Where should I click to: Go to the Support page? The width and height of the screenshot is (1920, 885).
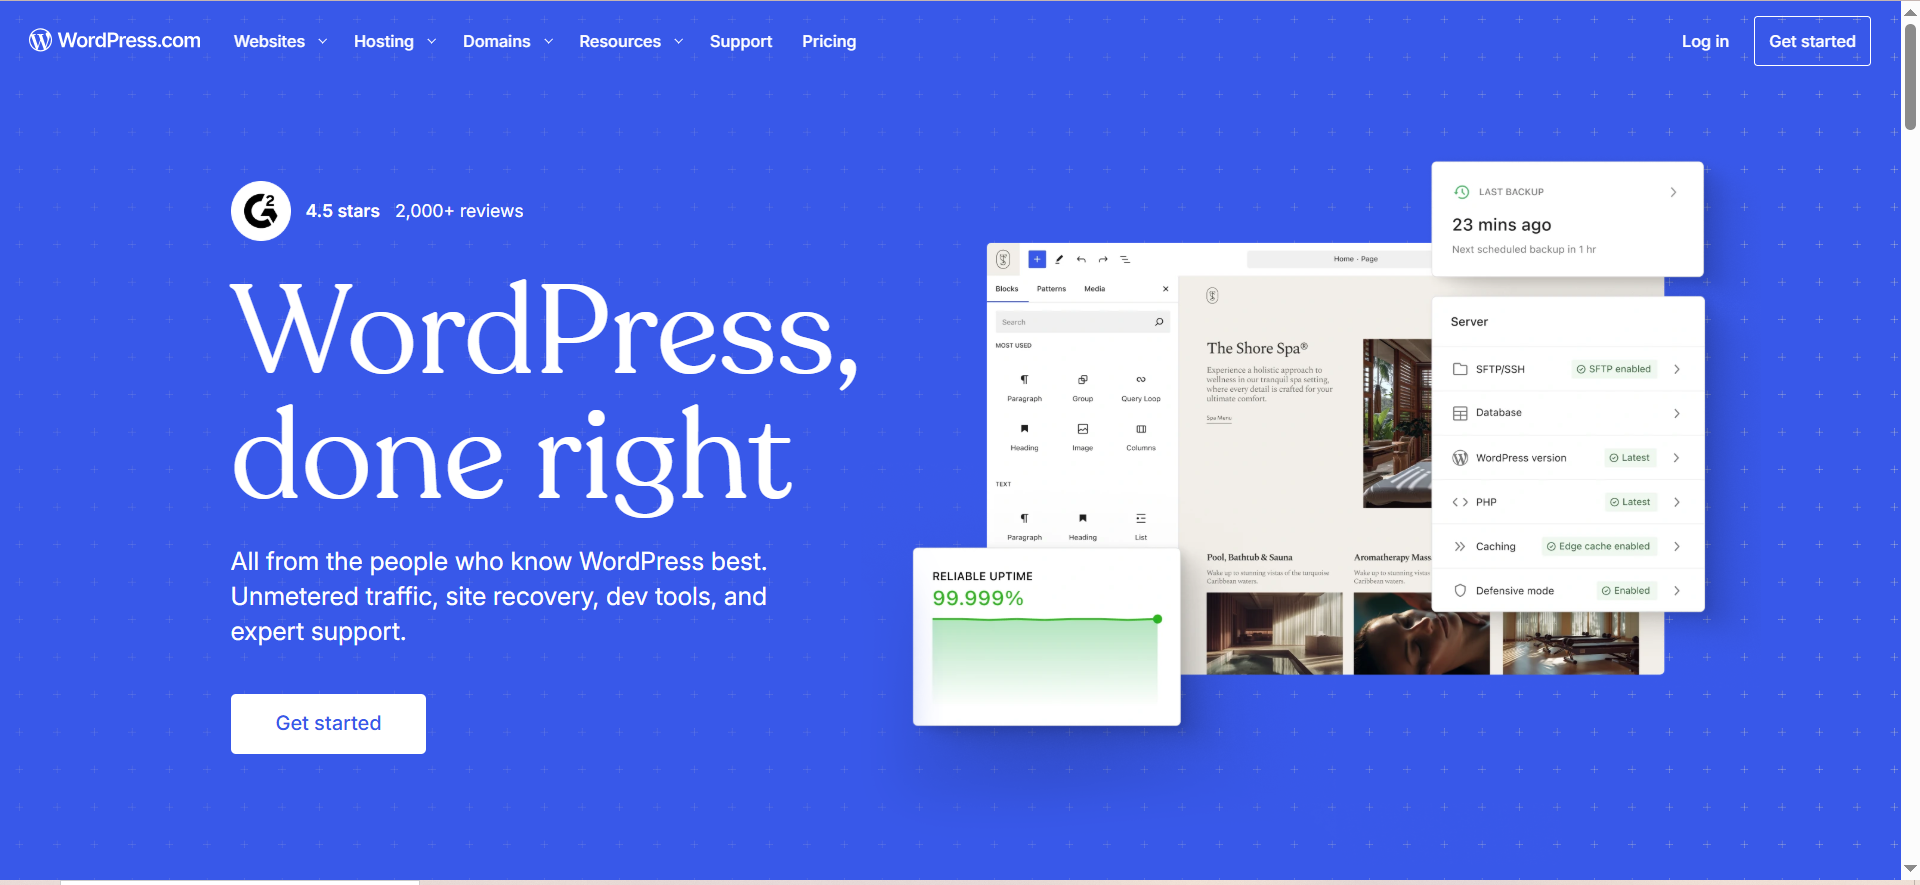pos(741,41)
